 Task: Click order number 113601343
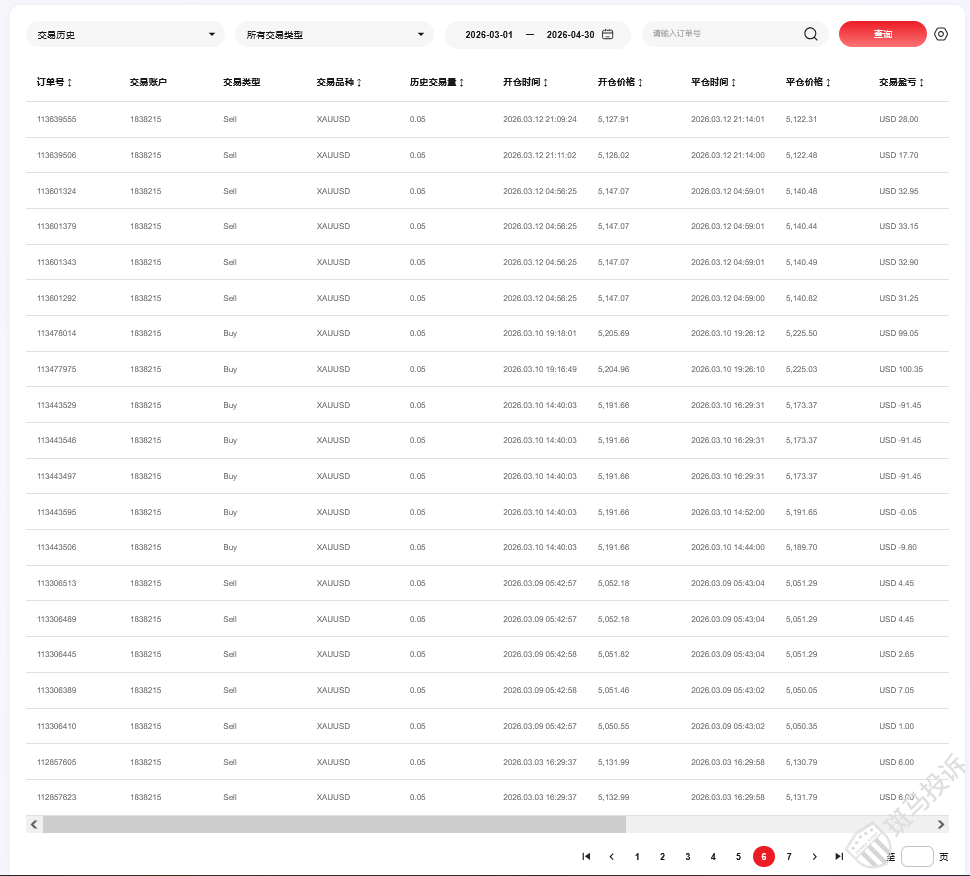[56, 262]
